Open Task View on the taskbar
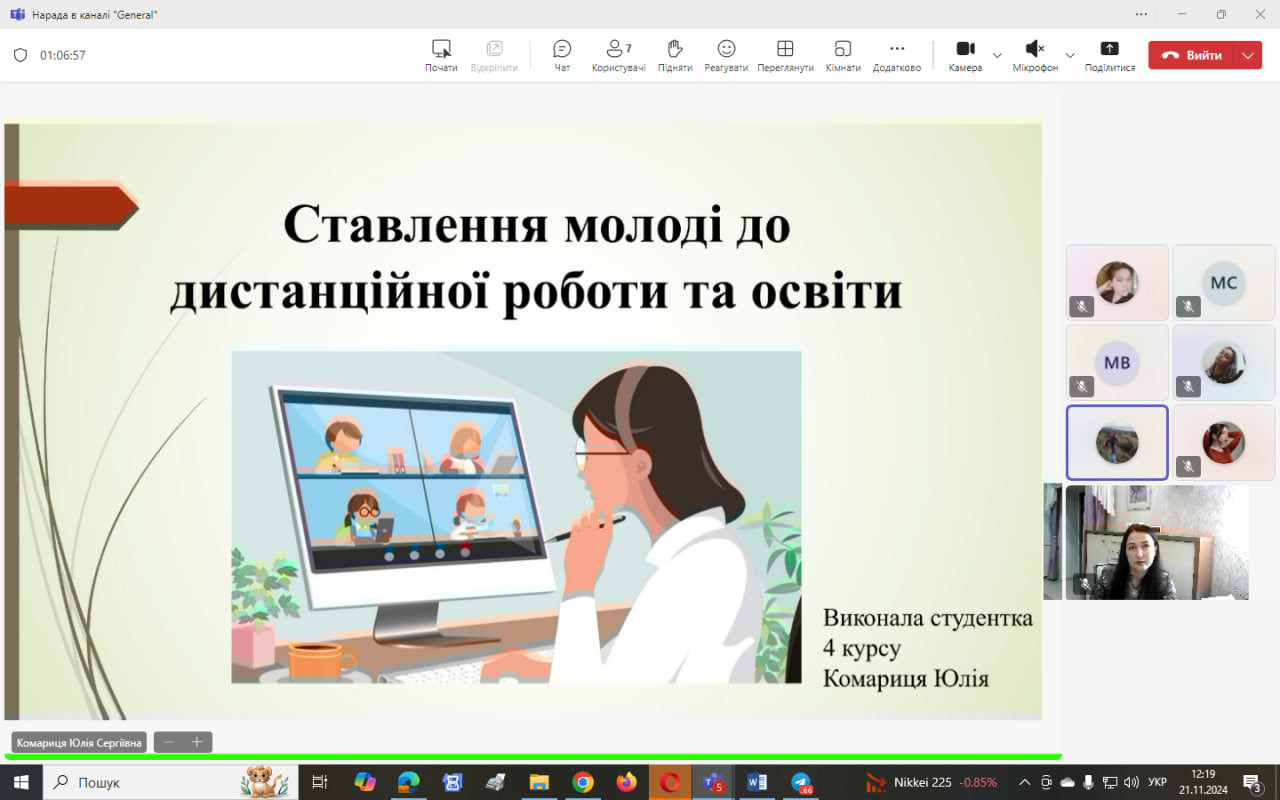Viewport: 1280px width, 800px height. (320, 782)
